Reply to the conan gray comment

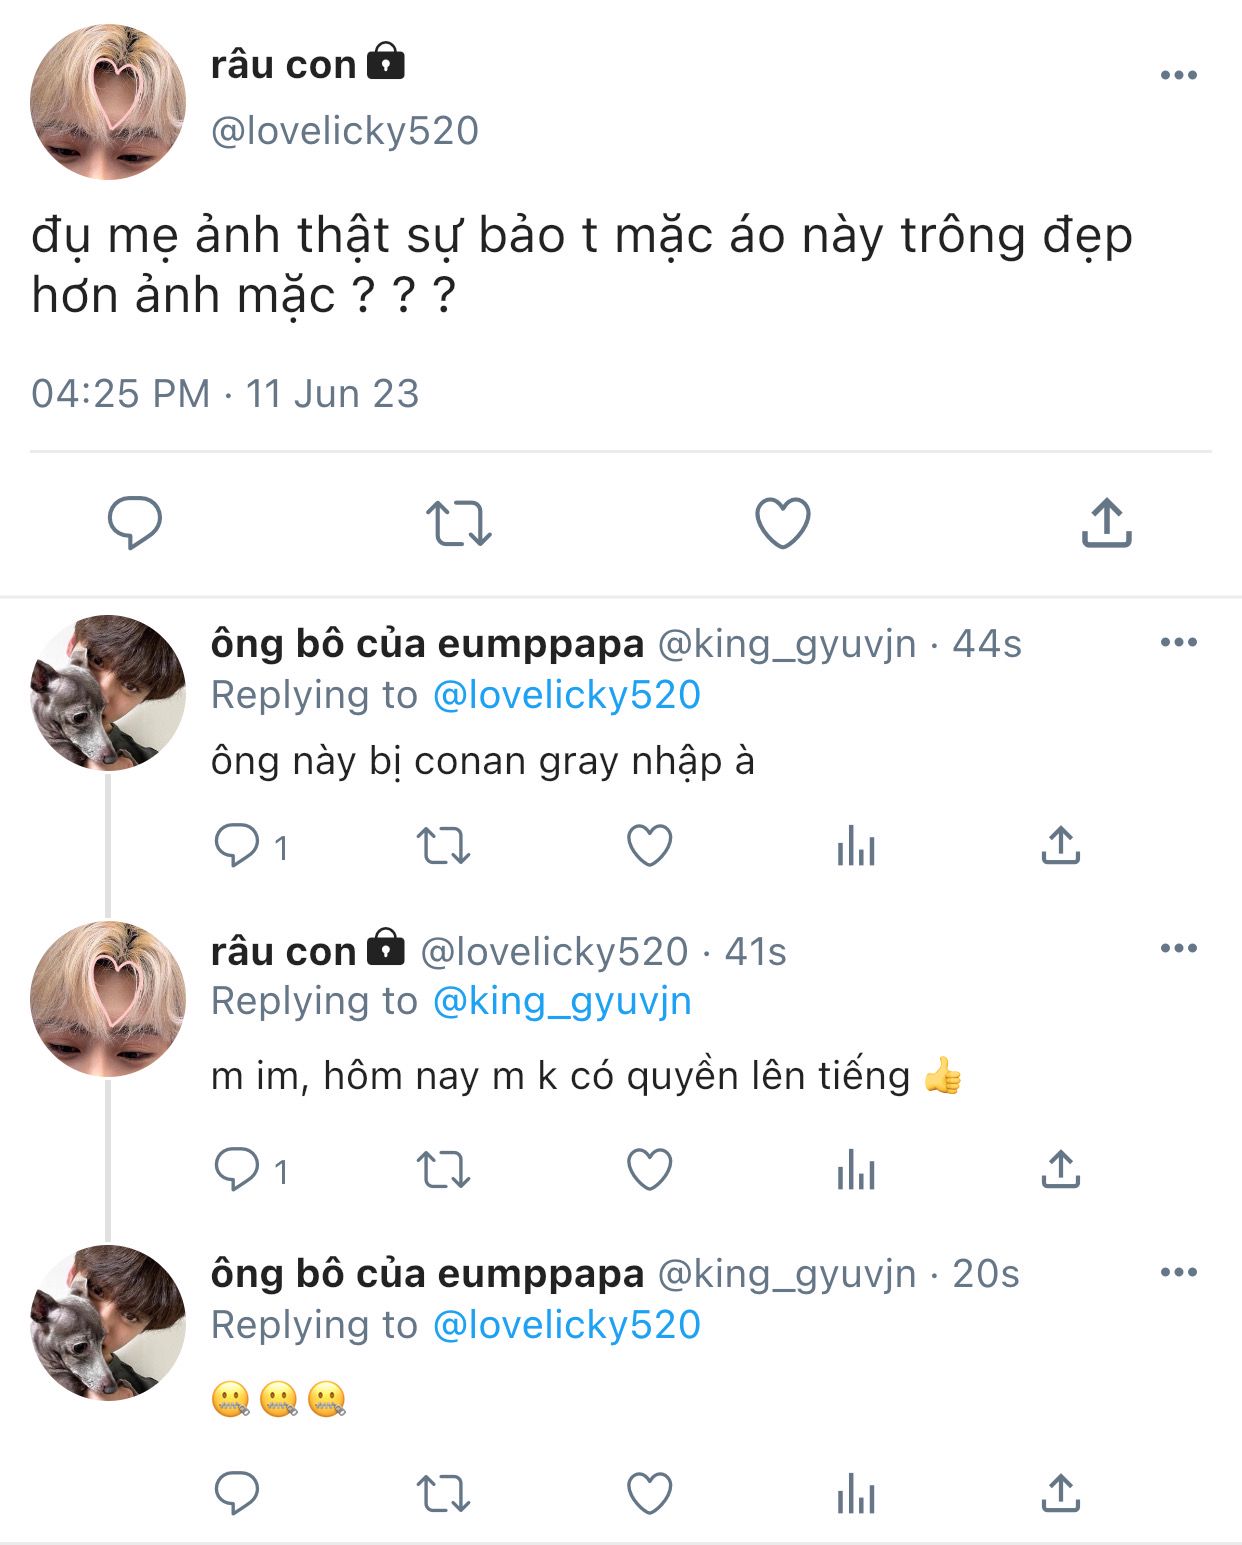[x=237, y=846]
